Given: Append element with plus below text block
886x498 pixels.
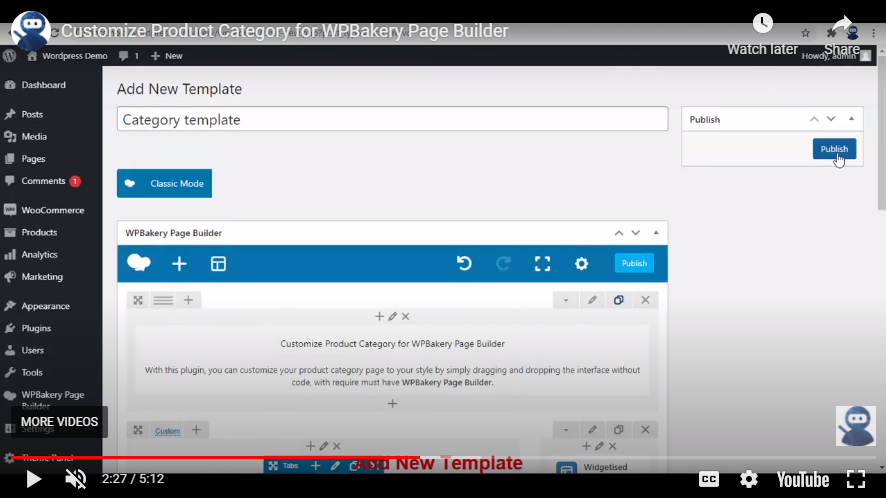Looking at the screenshot, I should tap(392, 404).
